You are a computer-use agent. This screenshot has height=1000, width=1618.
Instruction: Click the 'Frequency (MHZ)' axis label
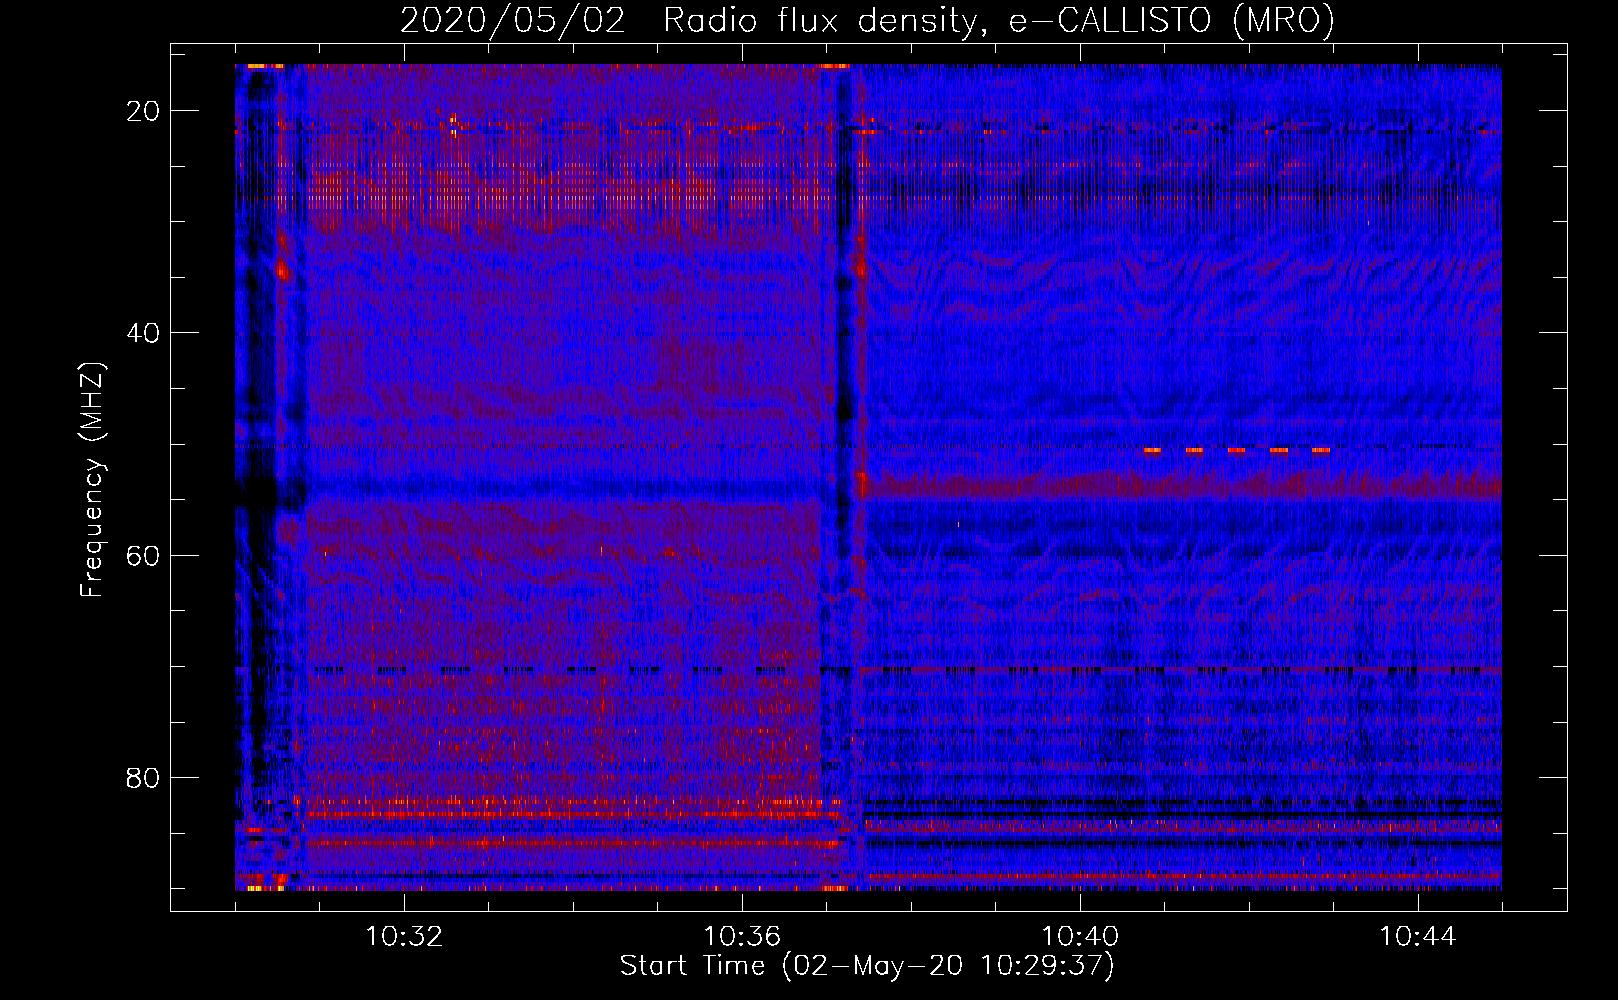click(x=92, y=480)
